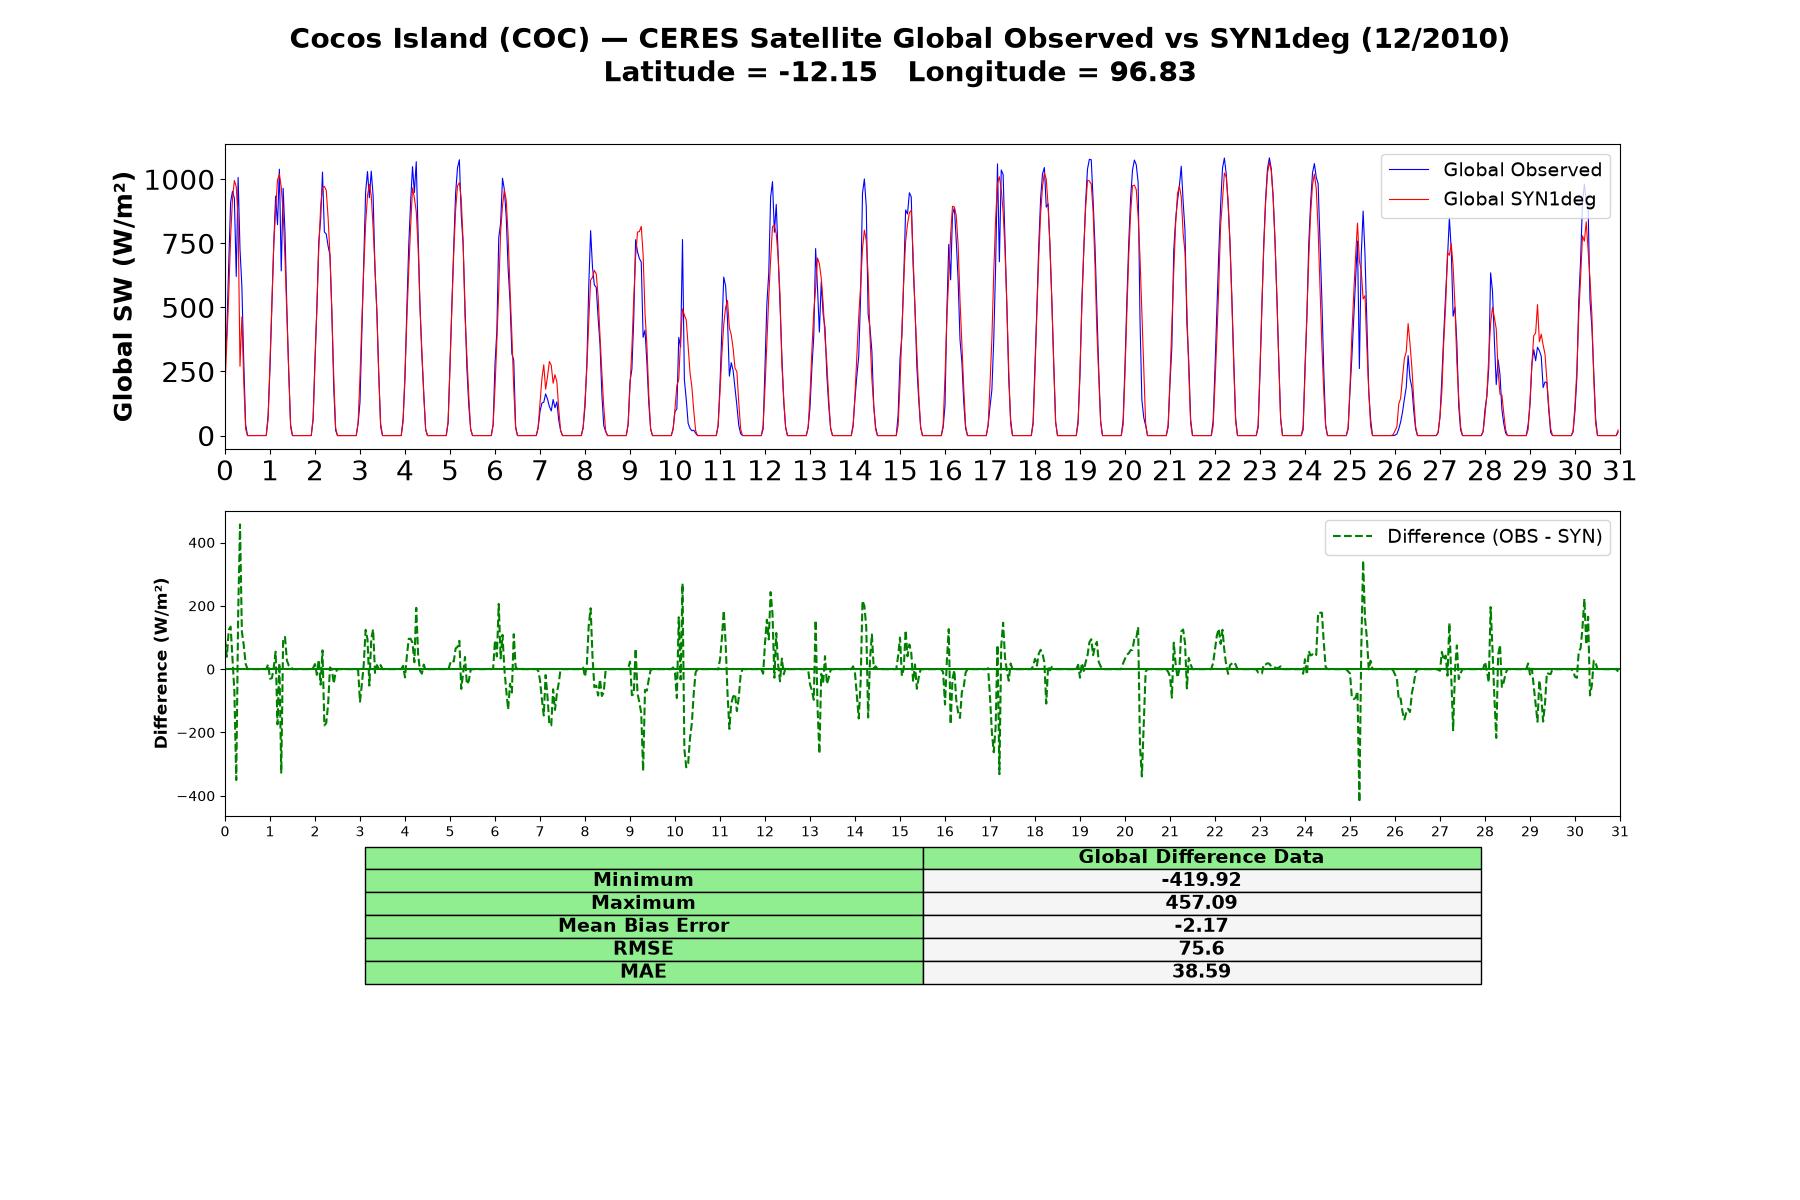Select the red SYN1deg legend line
Screen dimensions: 1800x1200
1410,200
